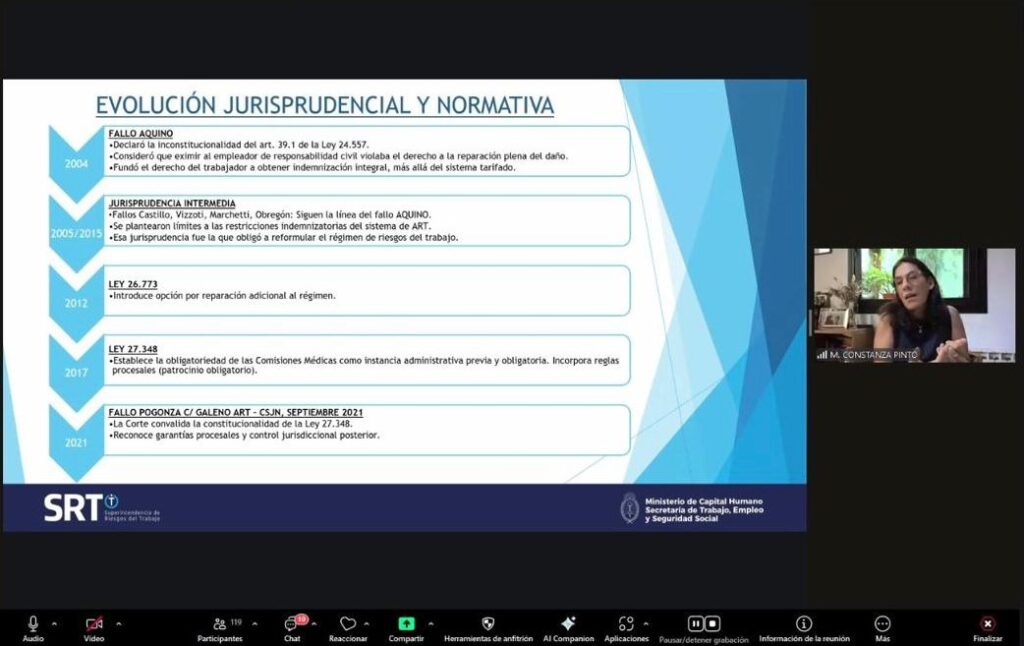Open Herramientas de anfitrión shield icon
Screen dimensions: 1024x646
(x=488, y=624)
